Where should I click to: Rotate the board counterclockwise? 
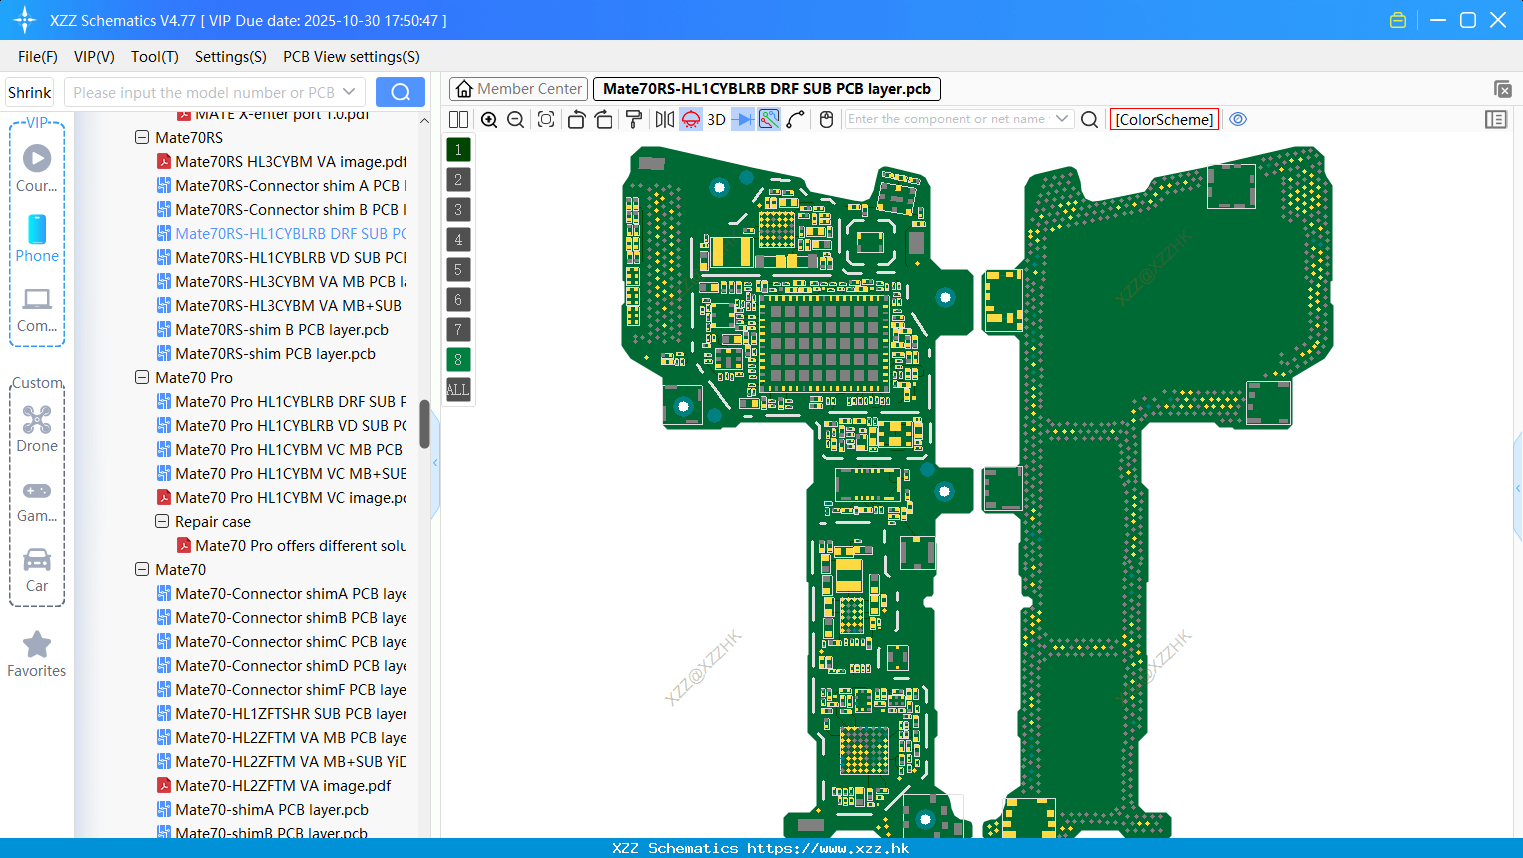click(576, 119)
